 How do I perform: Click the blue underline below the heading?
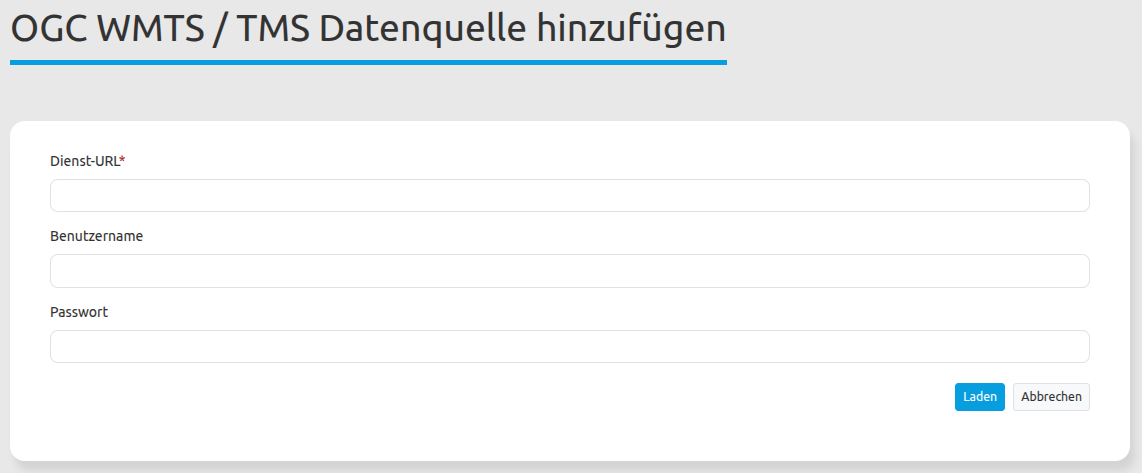point(368,62)
